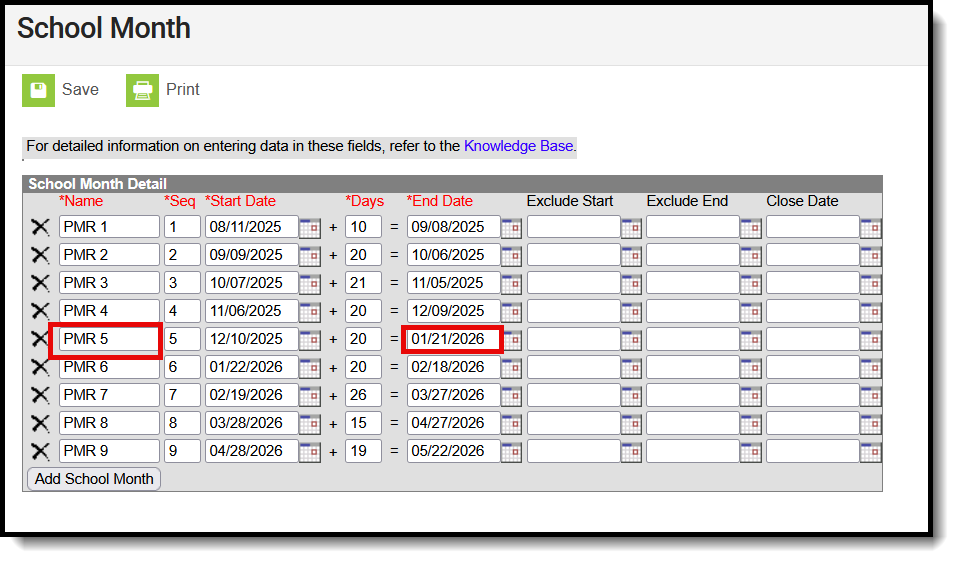Click End Date field showing 03/27/2026
This screenshot has width=958, height=562.
453,395
